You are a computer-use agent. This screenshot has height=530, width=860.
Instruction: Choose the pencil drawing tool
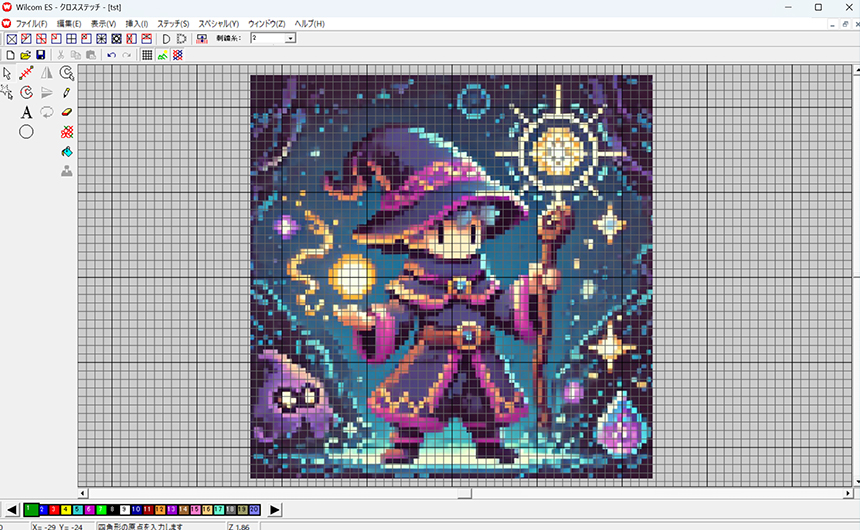[x=67, y=92]
